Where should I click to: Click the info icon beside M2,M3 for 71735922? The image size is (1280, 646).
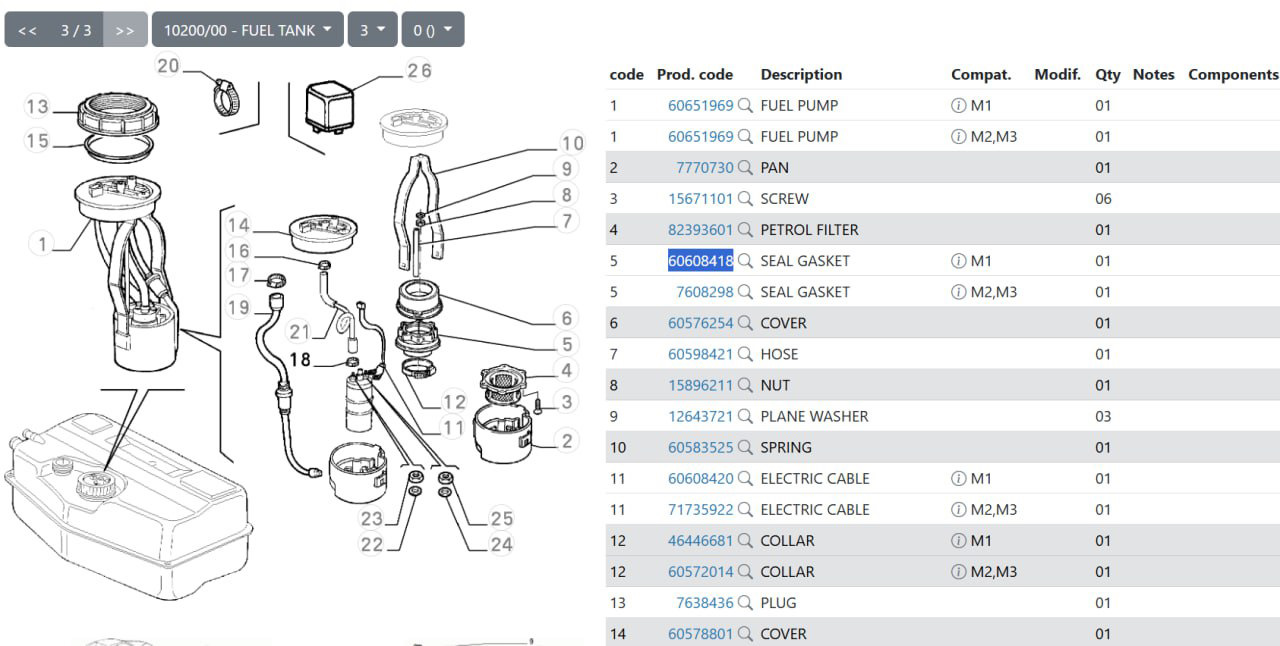tap(959, 510)
